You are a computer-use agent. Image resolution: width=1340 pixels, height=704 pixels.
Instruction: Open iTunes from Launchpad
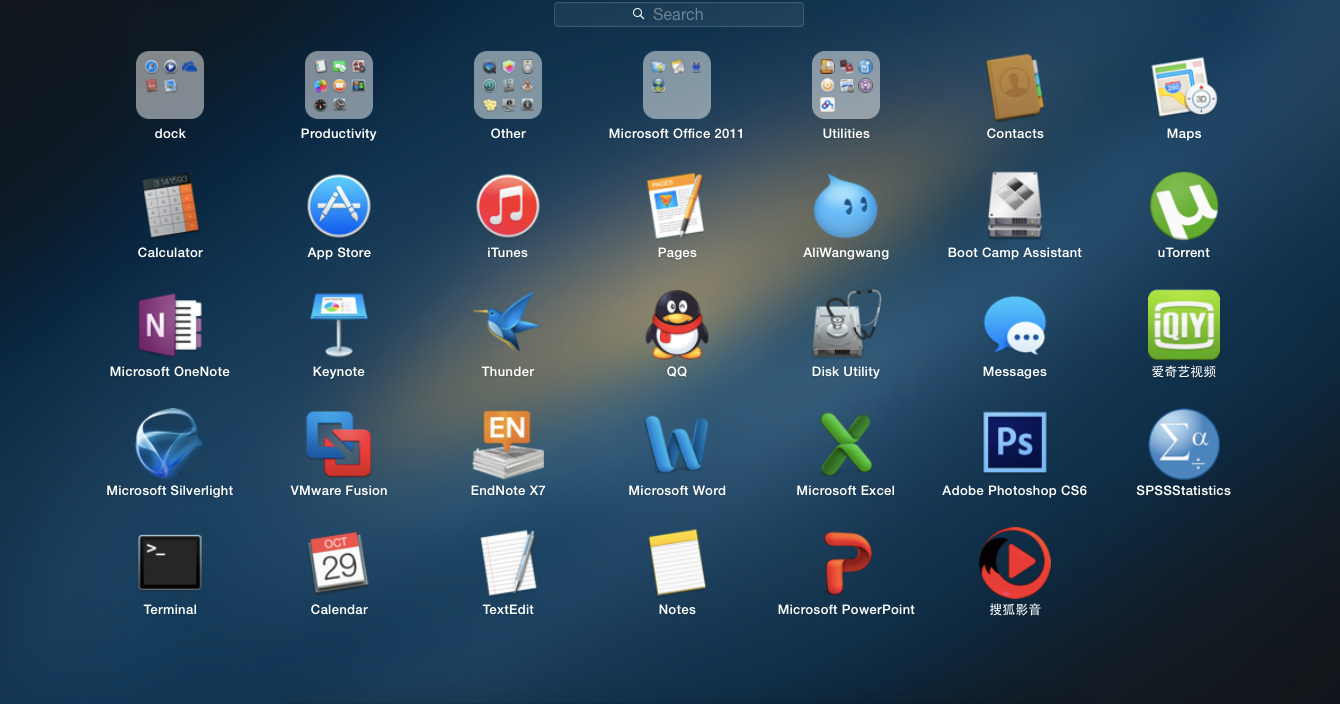[x=508, y=206]
